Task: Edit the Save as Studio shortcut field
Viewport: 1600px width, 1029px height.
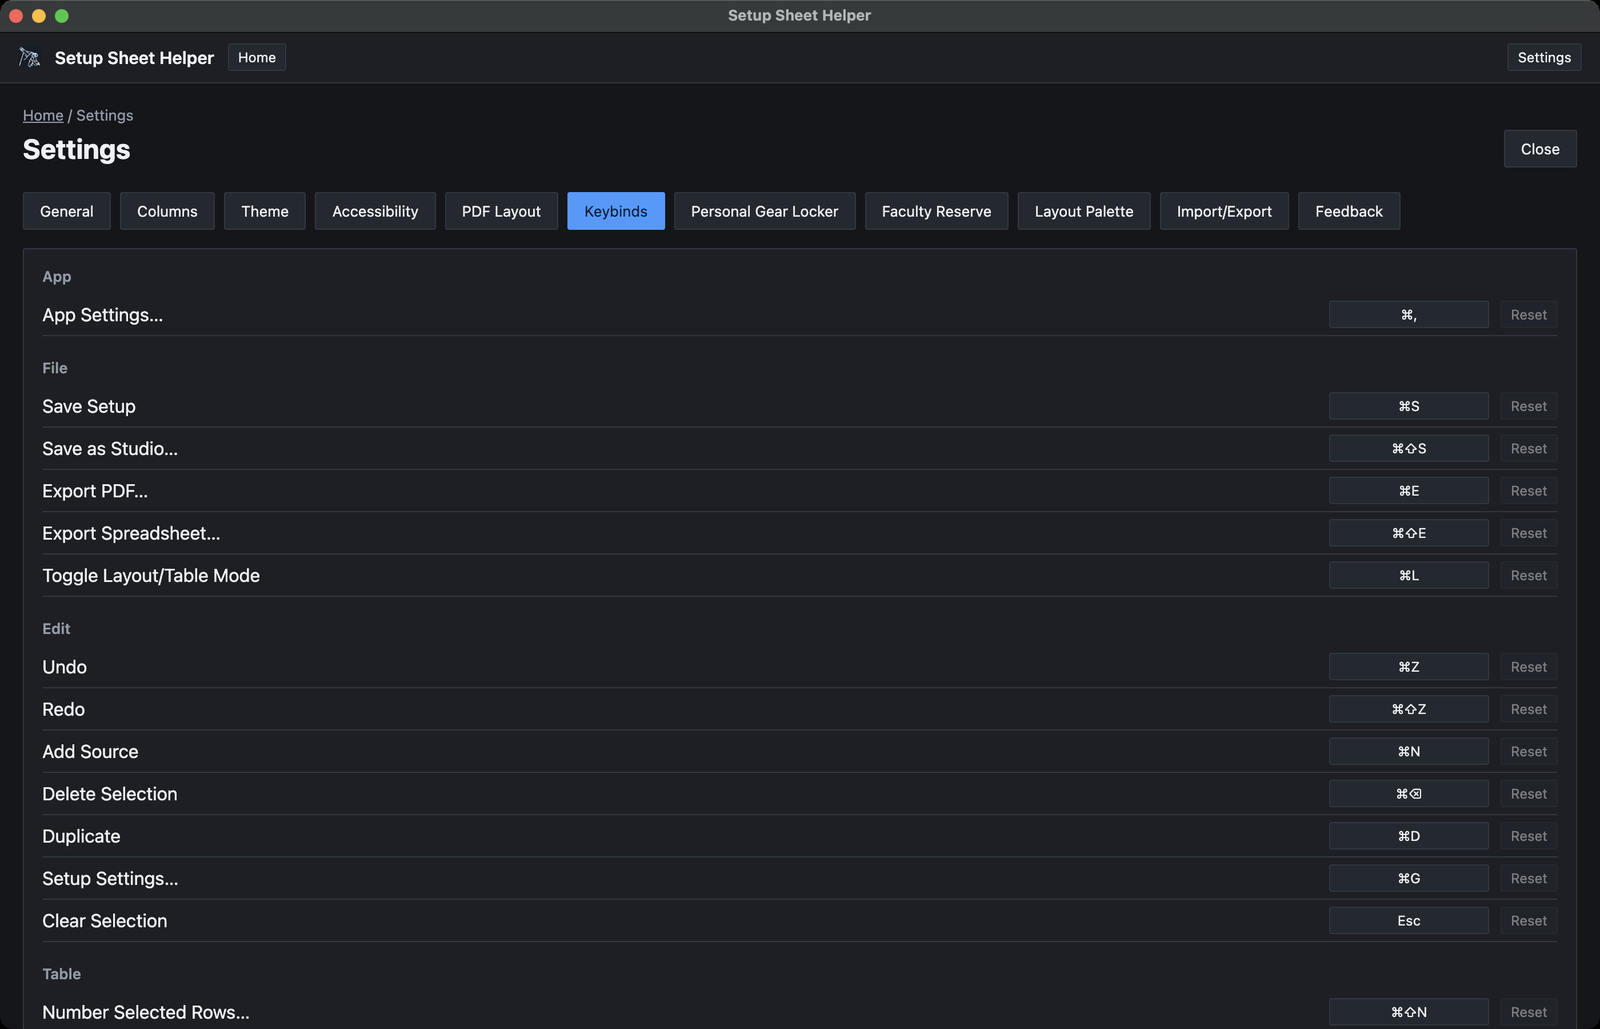Action: pos(1409,449)
